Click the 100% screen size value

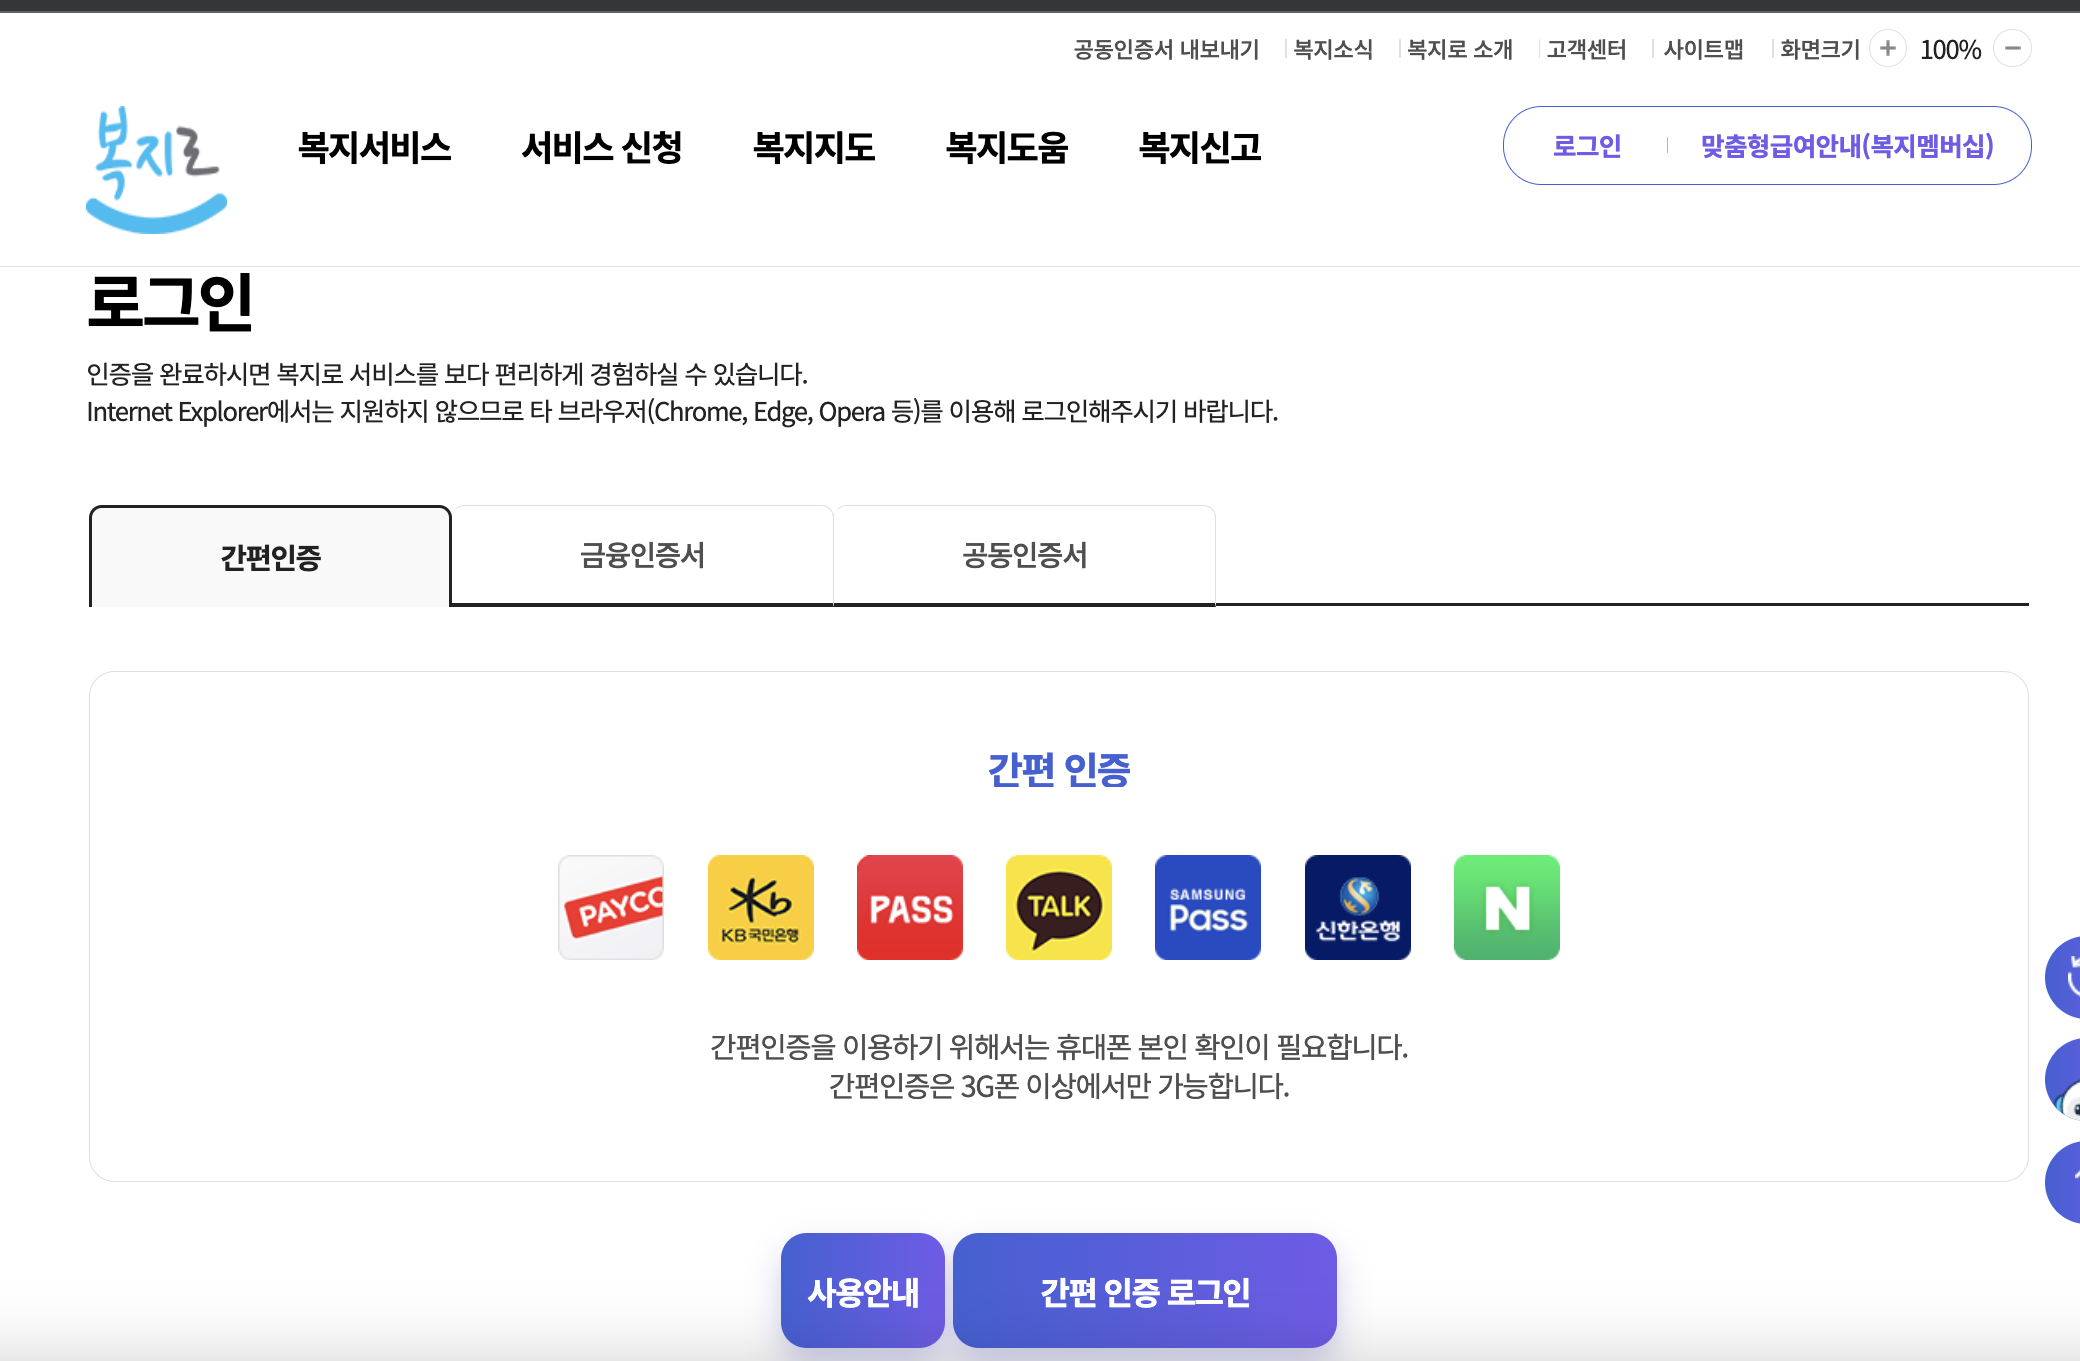[1950, 49]
